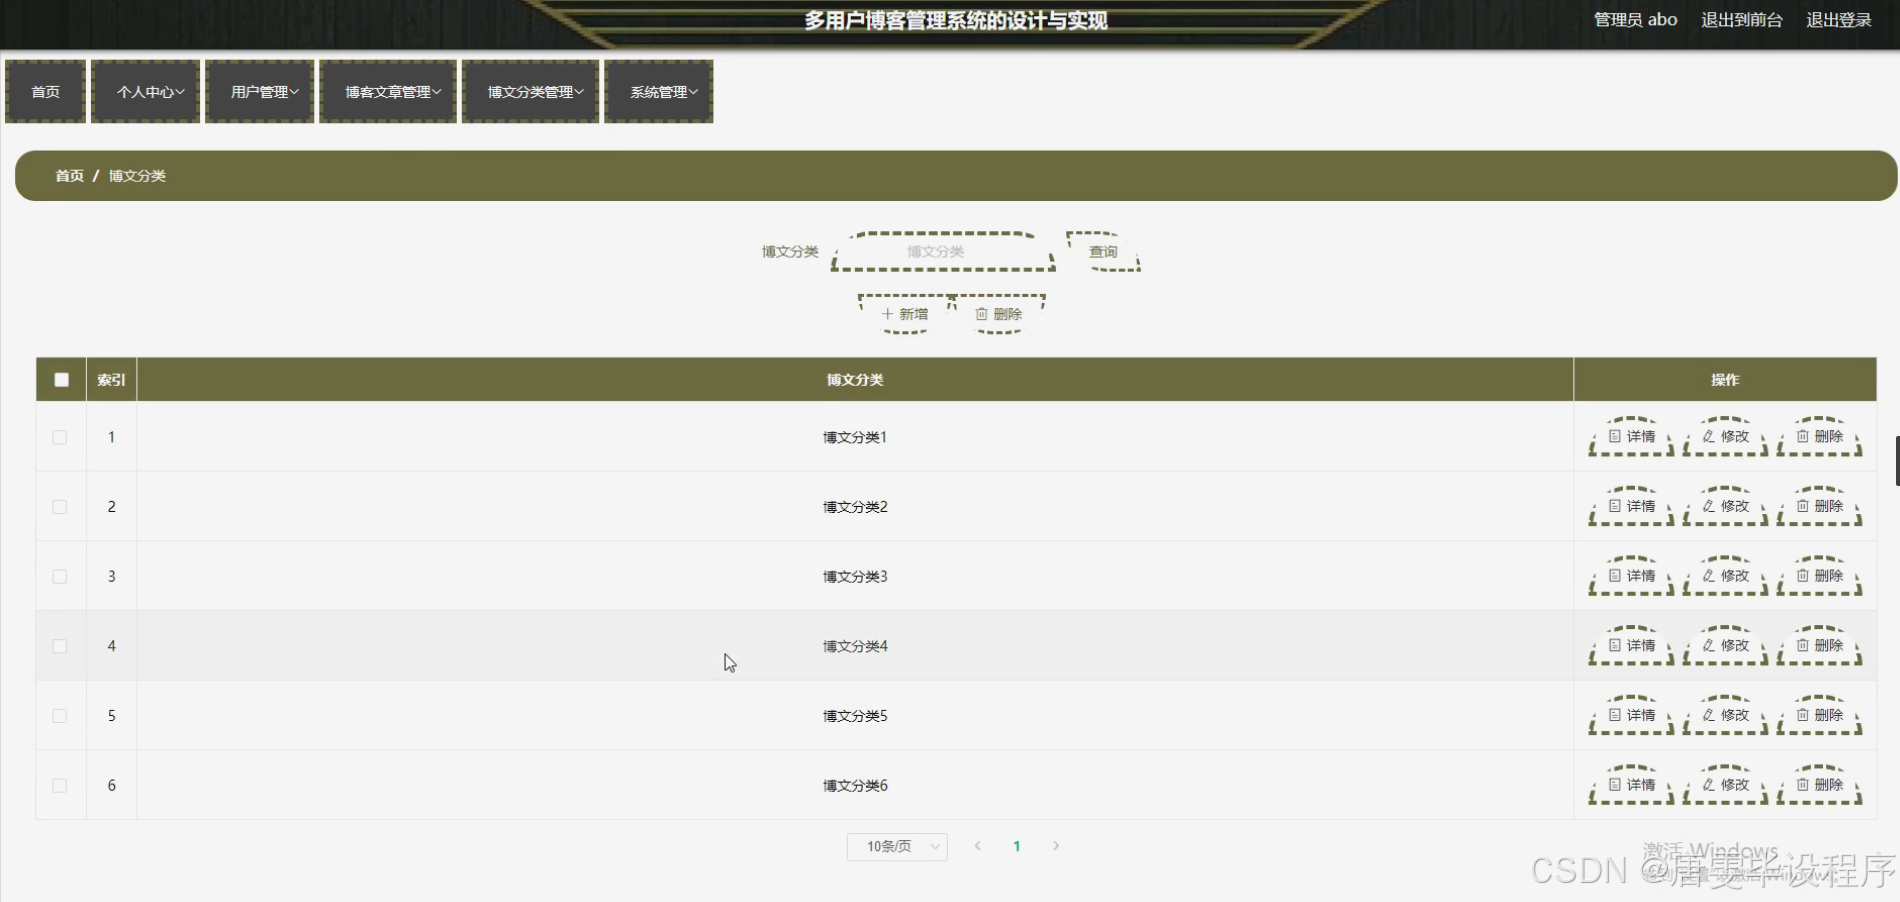
Task: Click the page title 多用户博客管理系统的设计与实现
Action: 956,21
